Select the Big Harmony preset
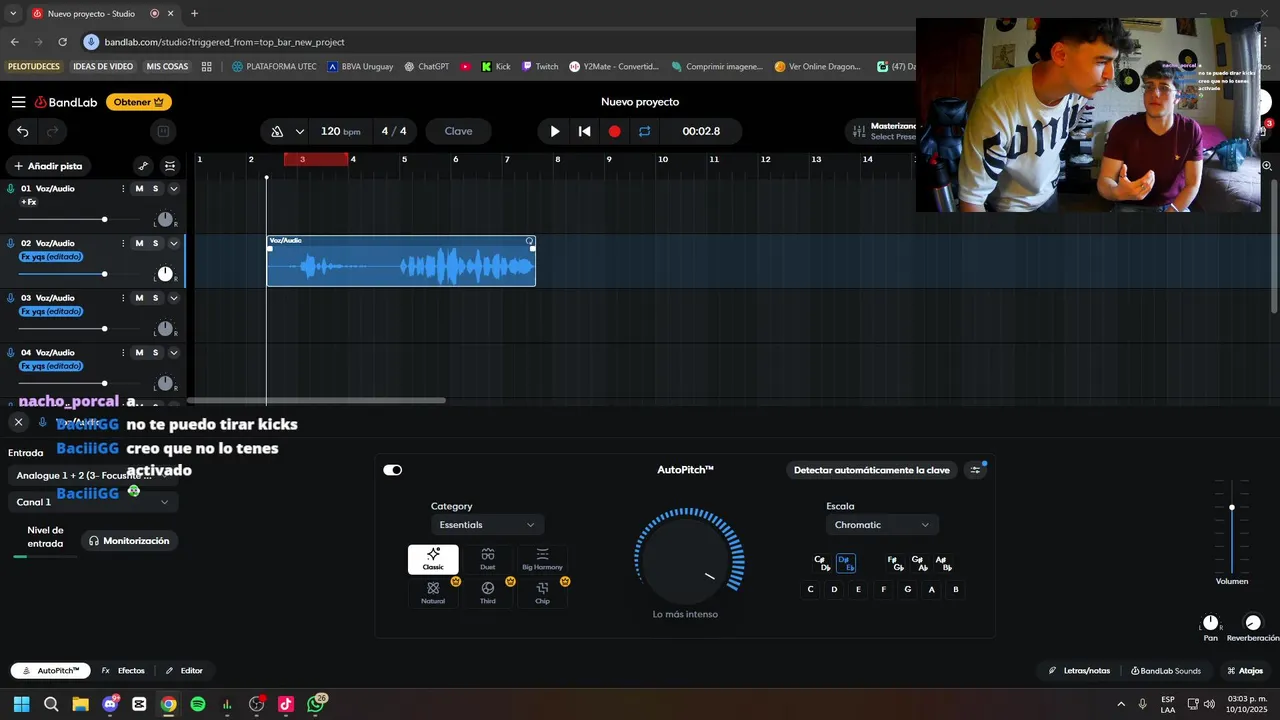 tap(542, 560)
